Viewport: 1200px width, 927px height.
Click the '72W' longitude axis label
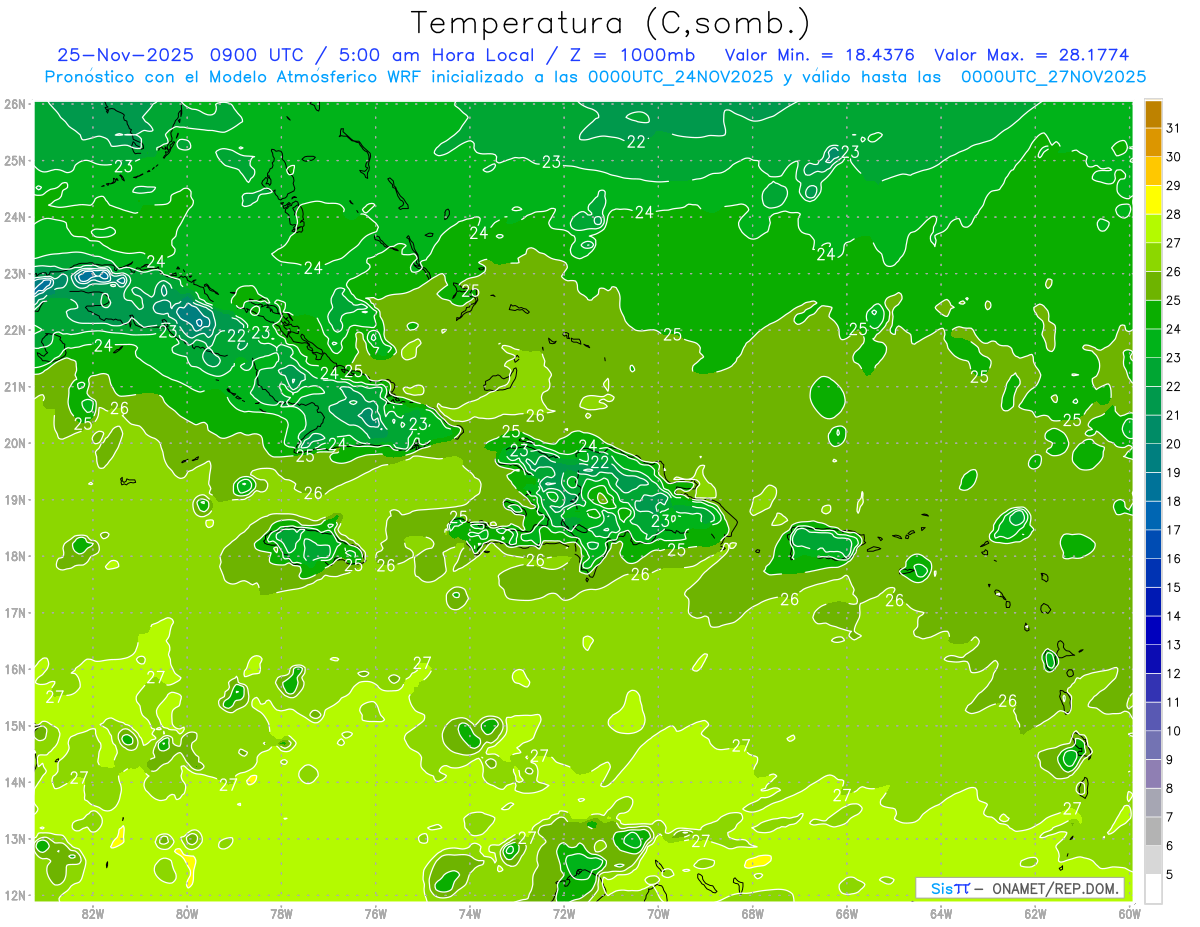click(564, 913)
